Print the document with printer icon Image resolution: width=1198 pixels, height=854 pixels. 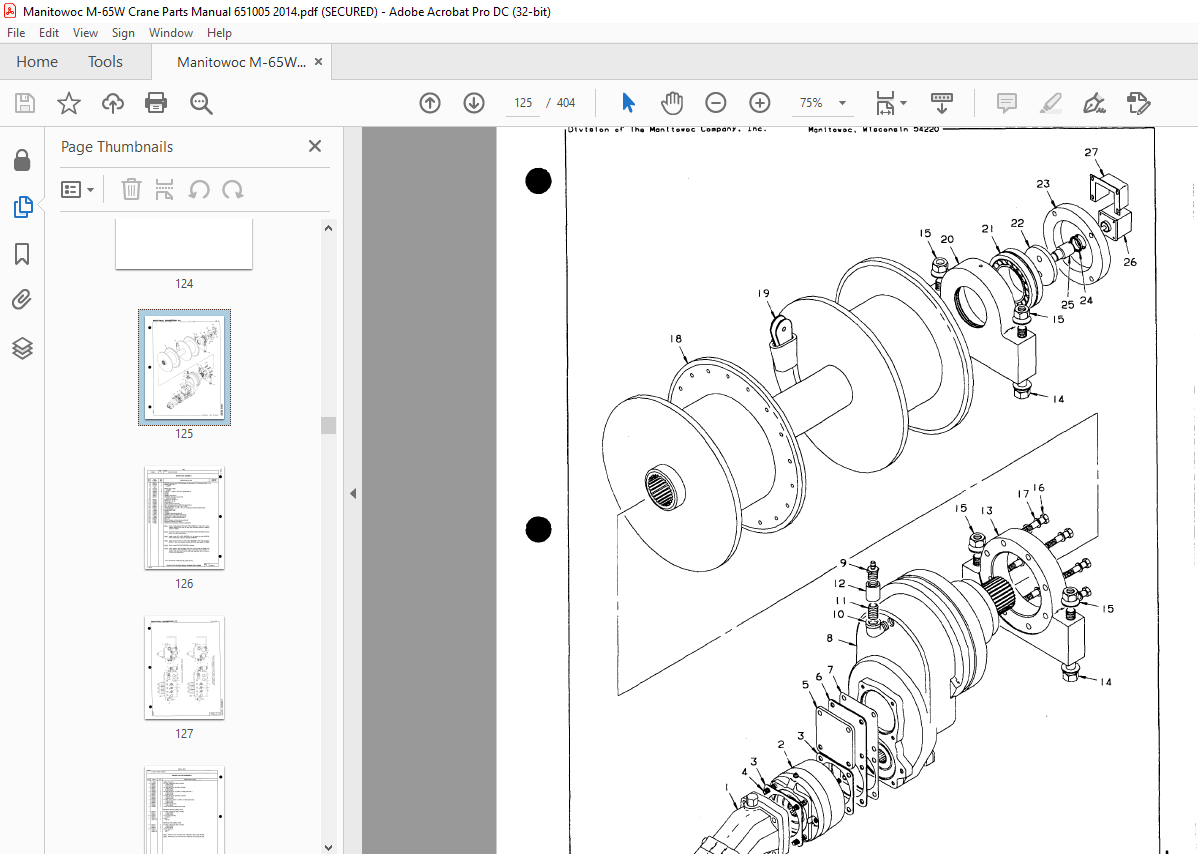pos(156,102)
